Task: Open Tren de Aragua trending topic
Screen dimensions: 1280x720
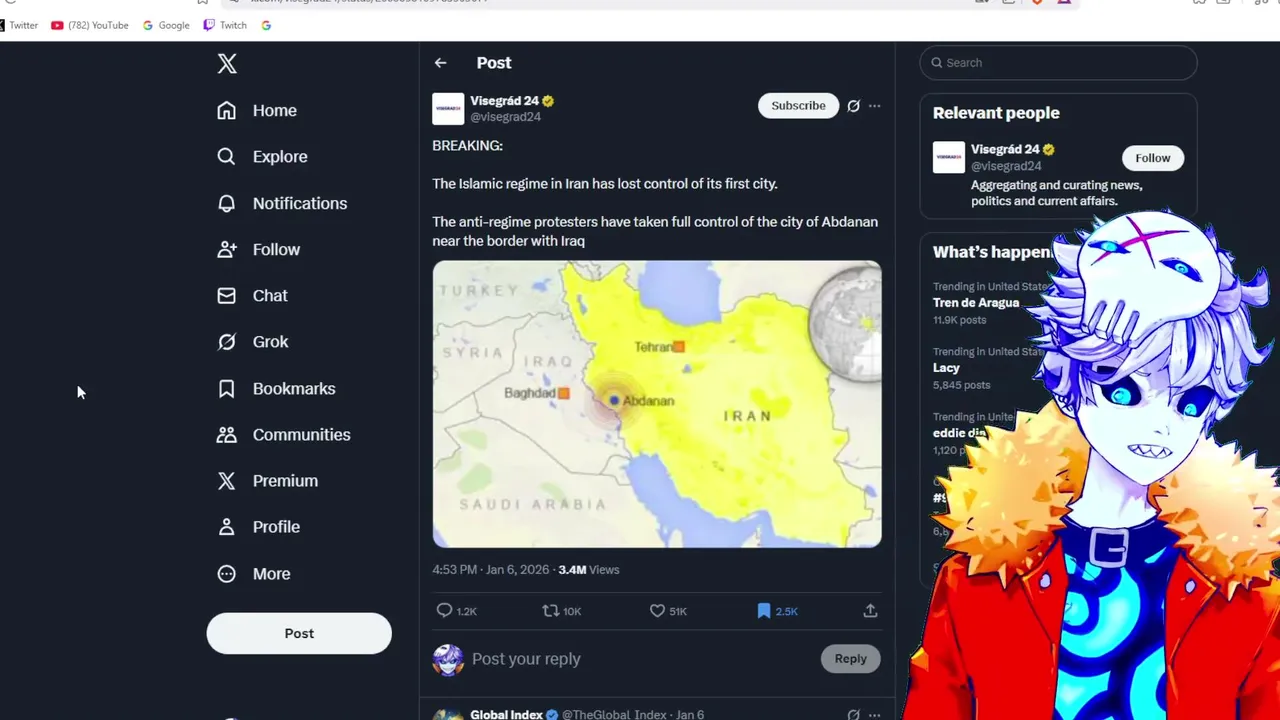Action: tap(976, 303)
